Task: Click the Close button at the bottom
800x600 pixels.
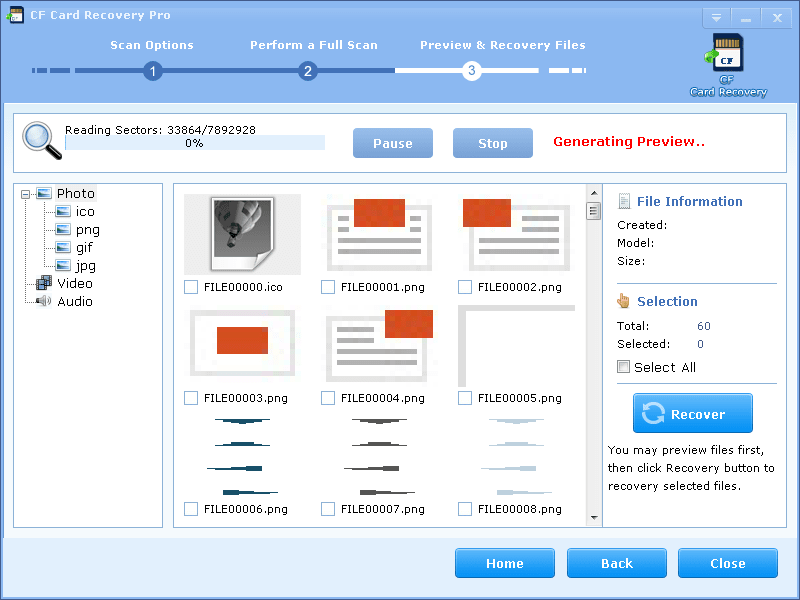Action: 728,563
